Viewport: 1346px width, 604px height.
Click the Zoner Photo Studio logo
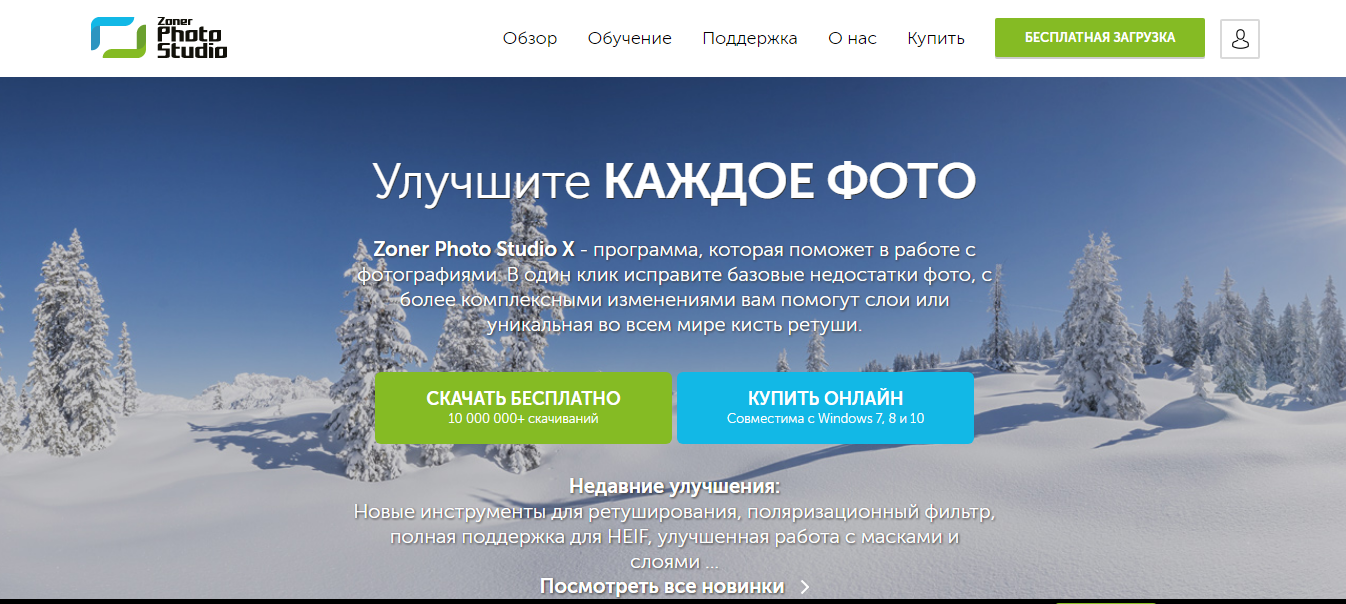pos(159,38)
